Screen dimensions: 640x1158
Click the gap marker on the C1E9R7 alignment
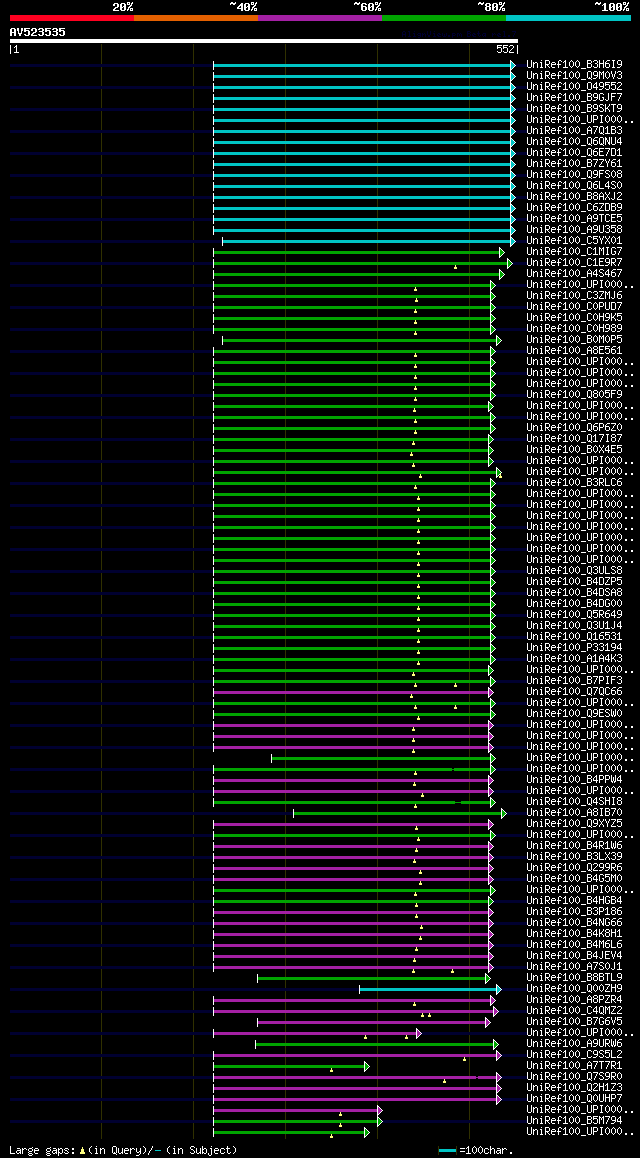tap(455, 267)
